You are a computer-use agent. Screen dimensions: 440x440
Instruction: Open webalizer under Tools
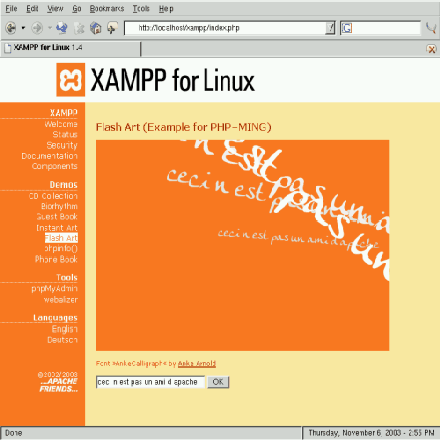click(x=61, y=300)
